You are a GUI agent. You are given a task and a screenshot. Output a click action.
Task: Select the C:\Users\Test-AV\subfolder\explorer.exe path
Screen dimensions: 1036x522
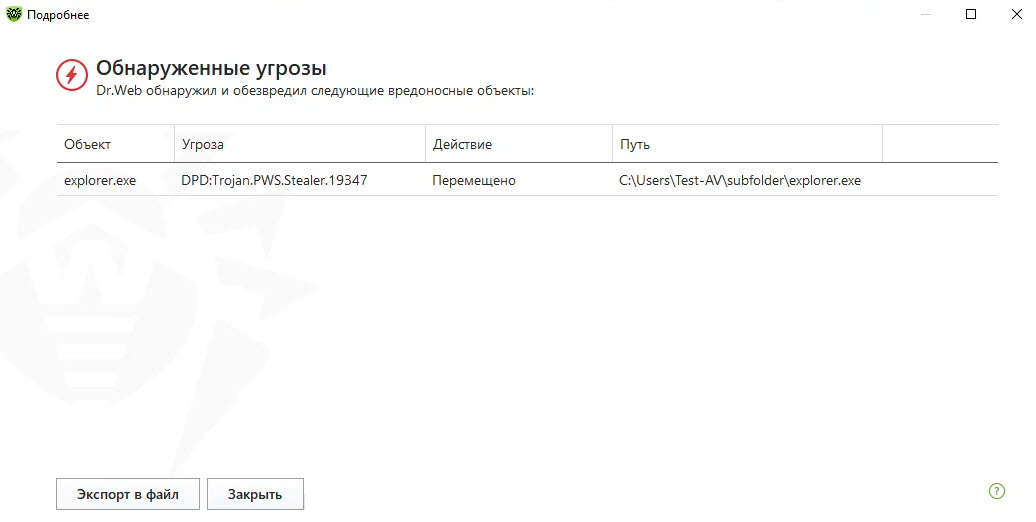coord(740,180)
